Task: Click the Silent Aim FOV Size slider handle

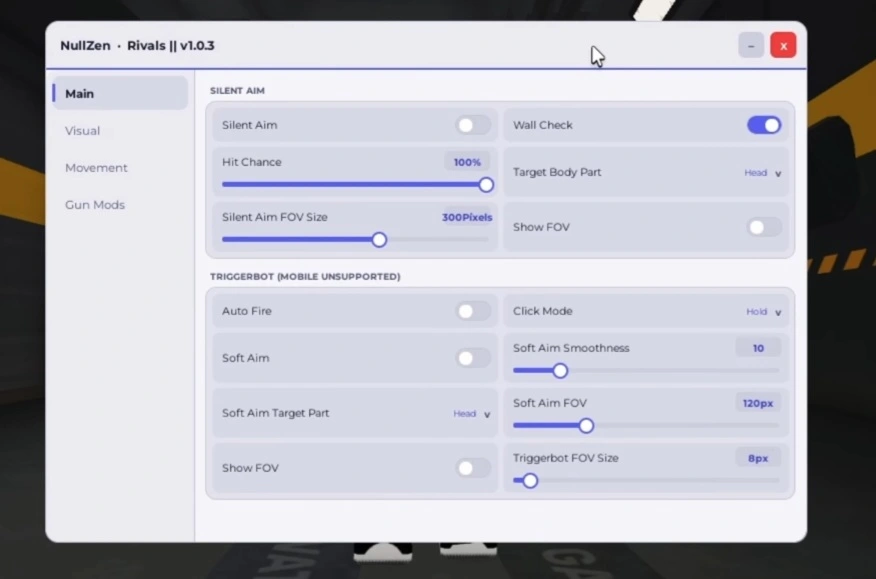Action: (379, 240)
